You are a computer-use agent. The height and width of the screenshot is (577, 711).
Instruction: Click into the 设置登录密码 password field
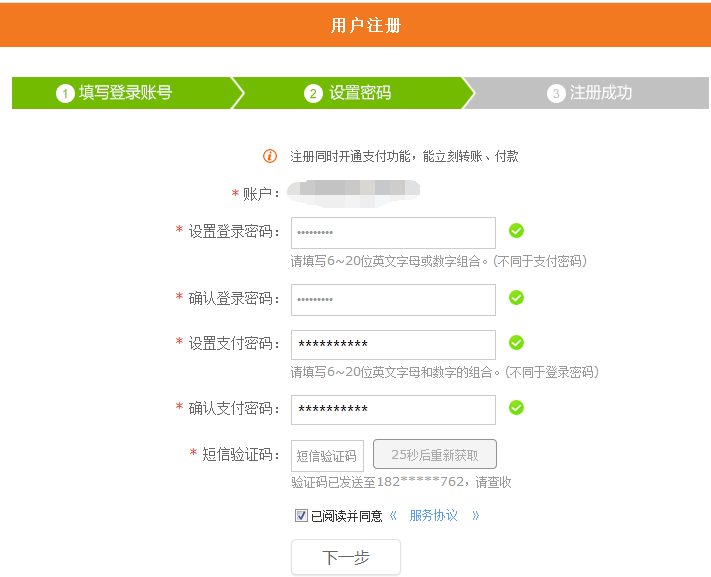coord(393,232)
